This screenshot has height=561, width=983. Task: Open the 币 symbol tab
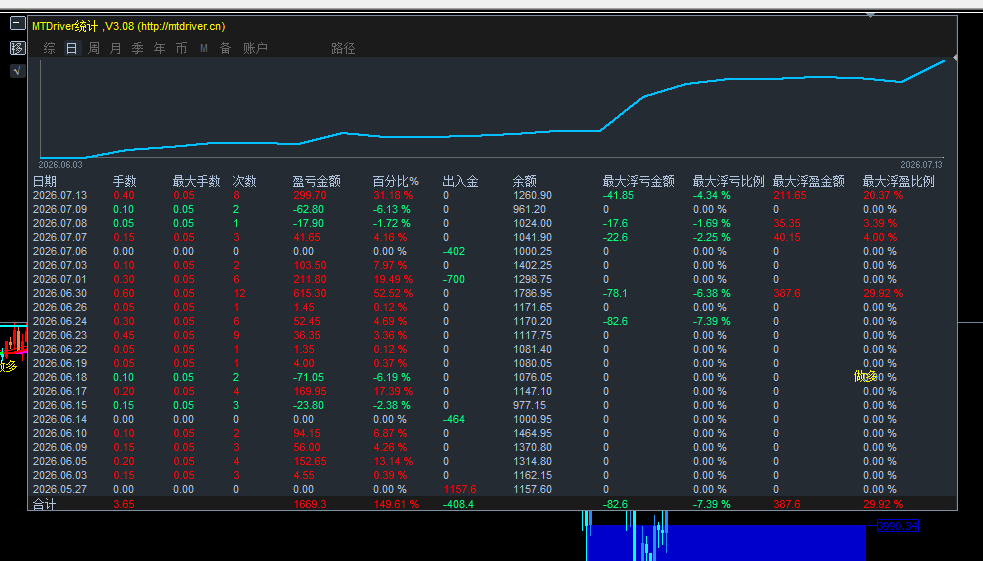tap(182, 48)
